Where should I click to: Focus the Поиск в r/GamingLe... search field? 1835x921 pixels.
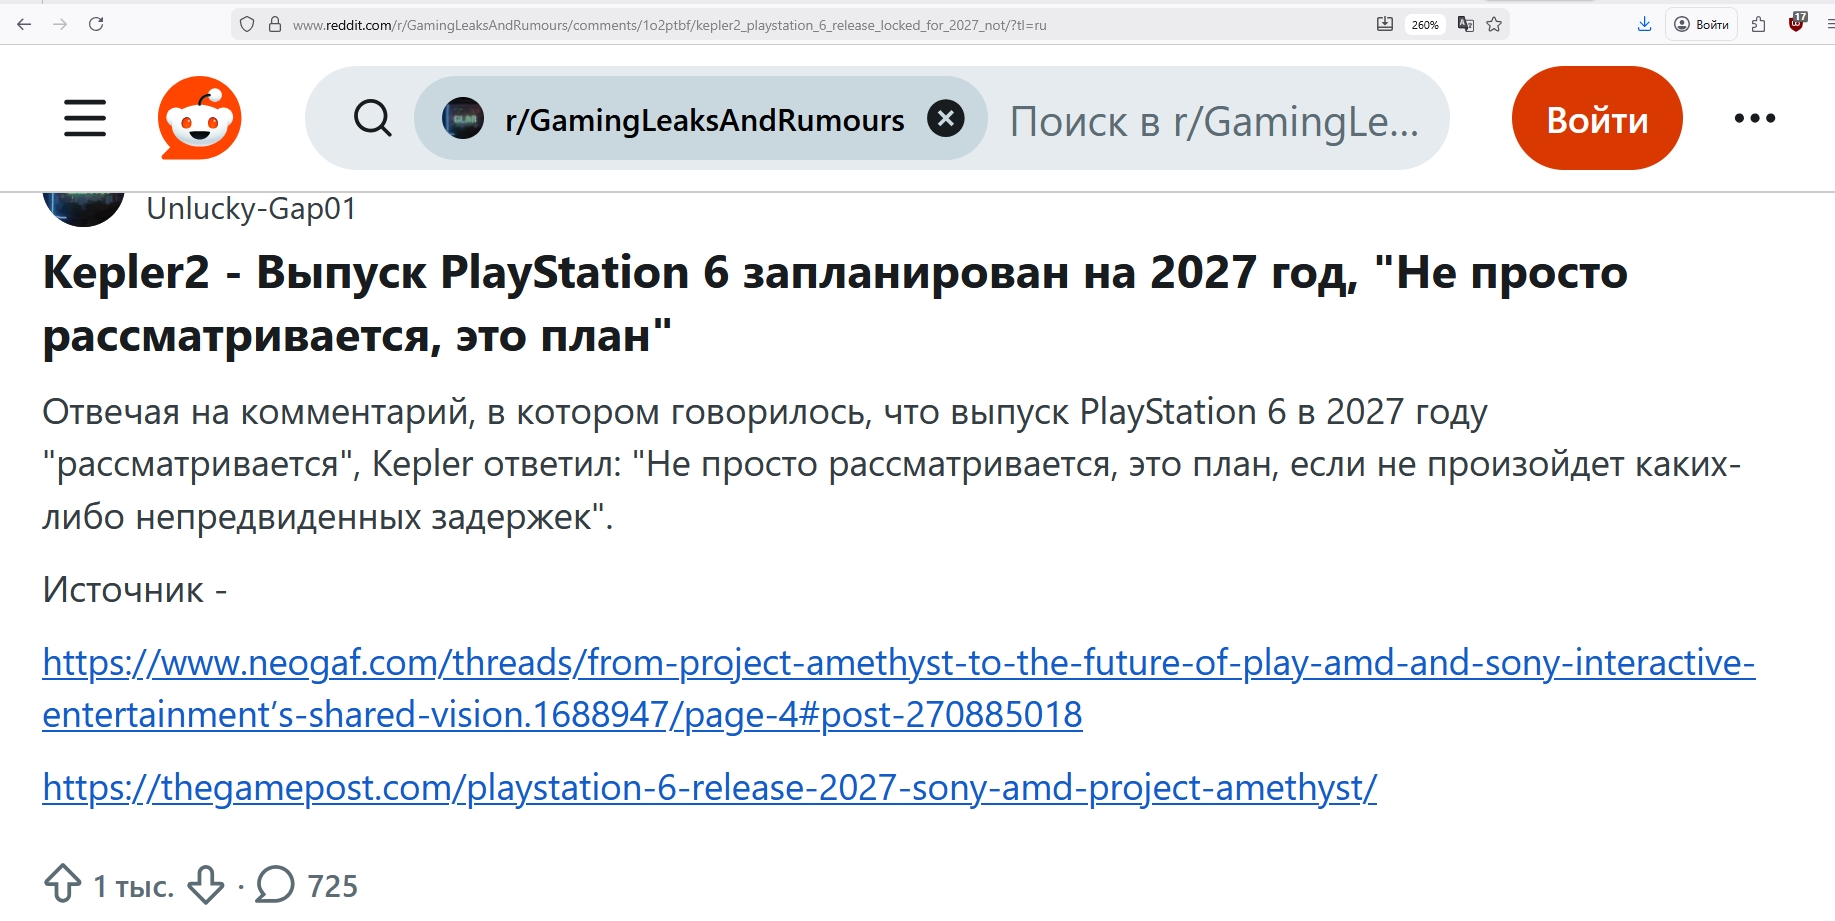[x=1214, y=121]
